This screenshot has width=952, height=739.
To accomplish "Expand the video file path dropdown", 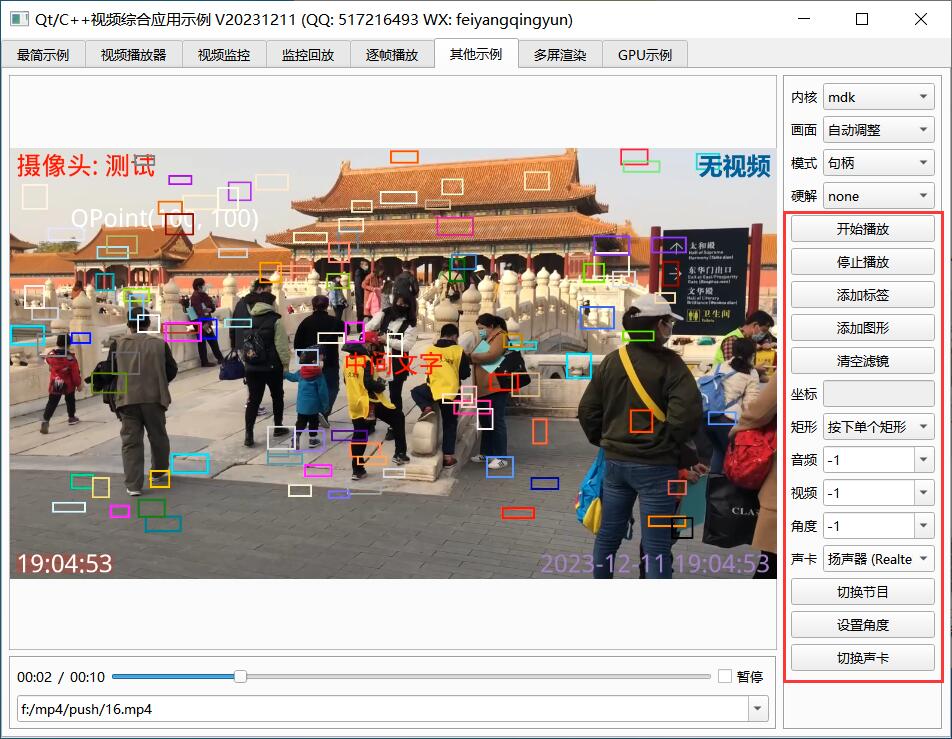I will [x=758, y=710].
